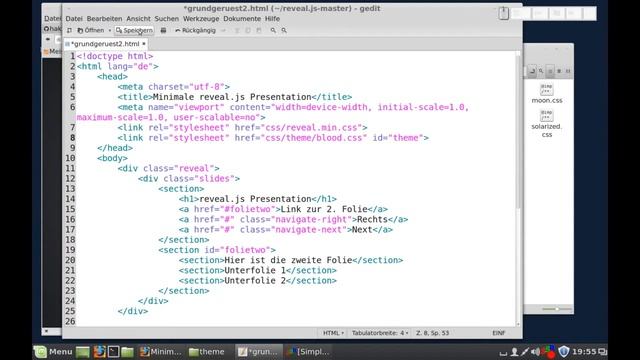Switch to the '*grun...' gedit taskbar entry
Image resolution: width=640 pixels, height=360 pixels.
pyautogui.click(x=258, y=351)
